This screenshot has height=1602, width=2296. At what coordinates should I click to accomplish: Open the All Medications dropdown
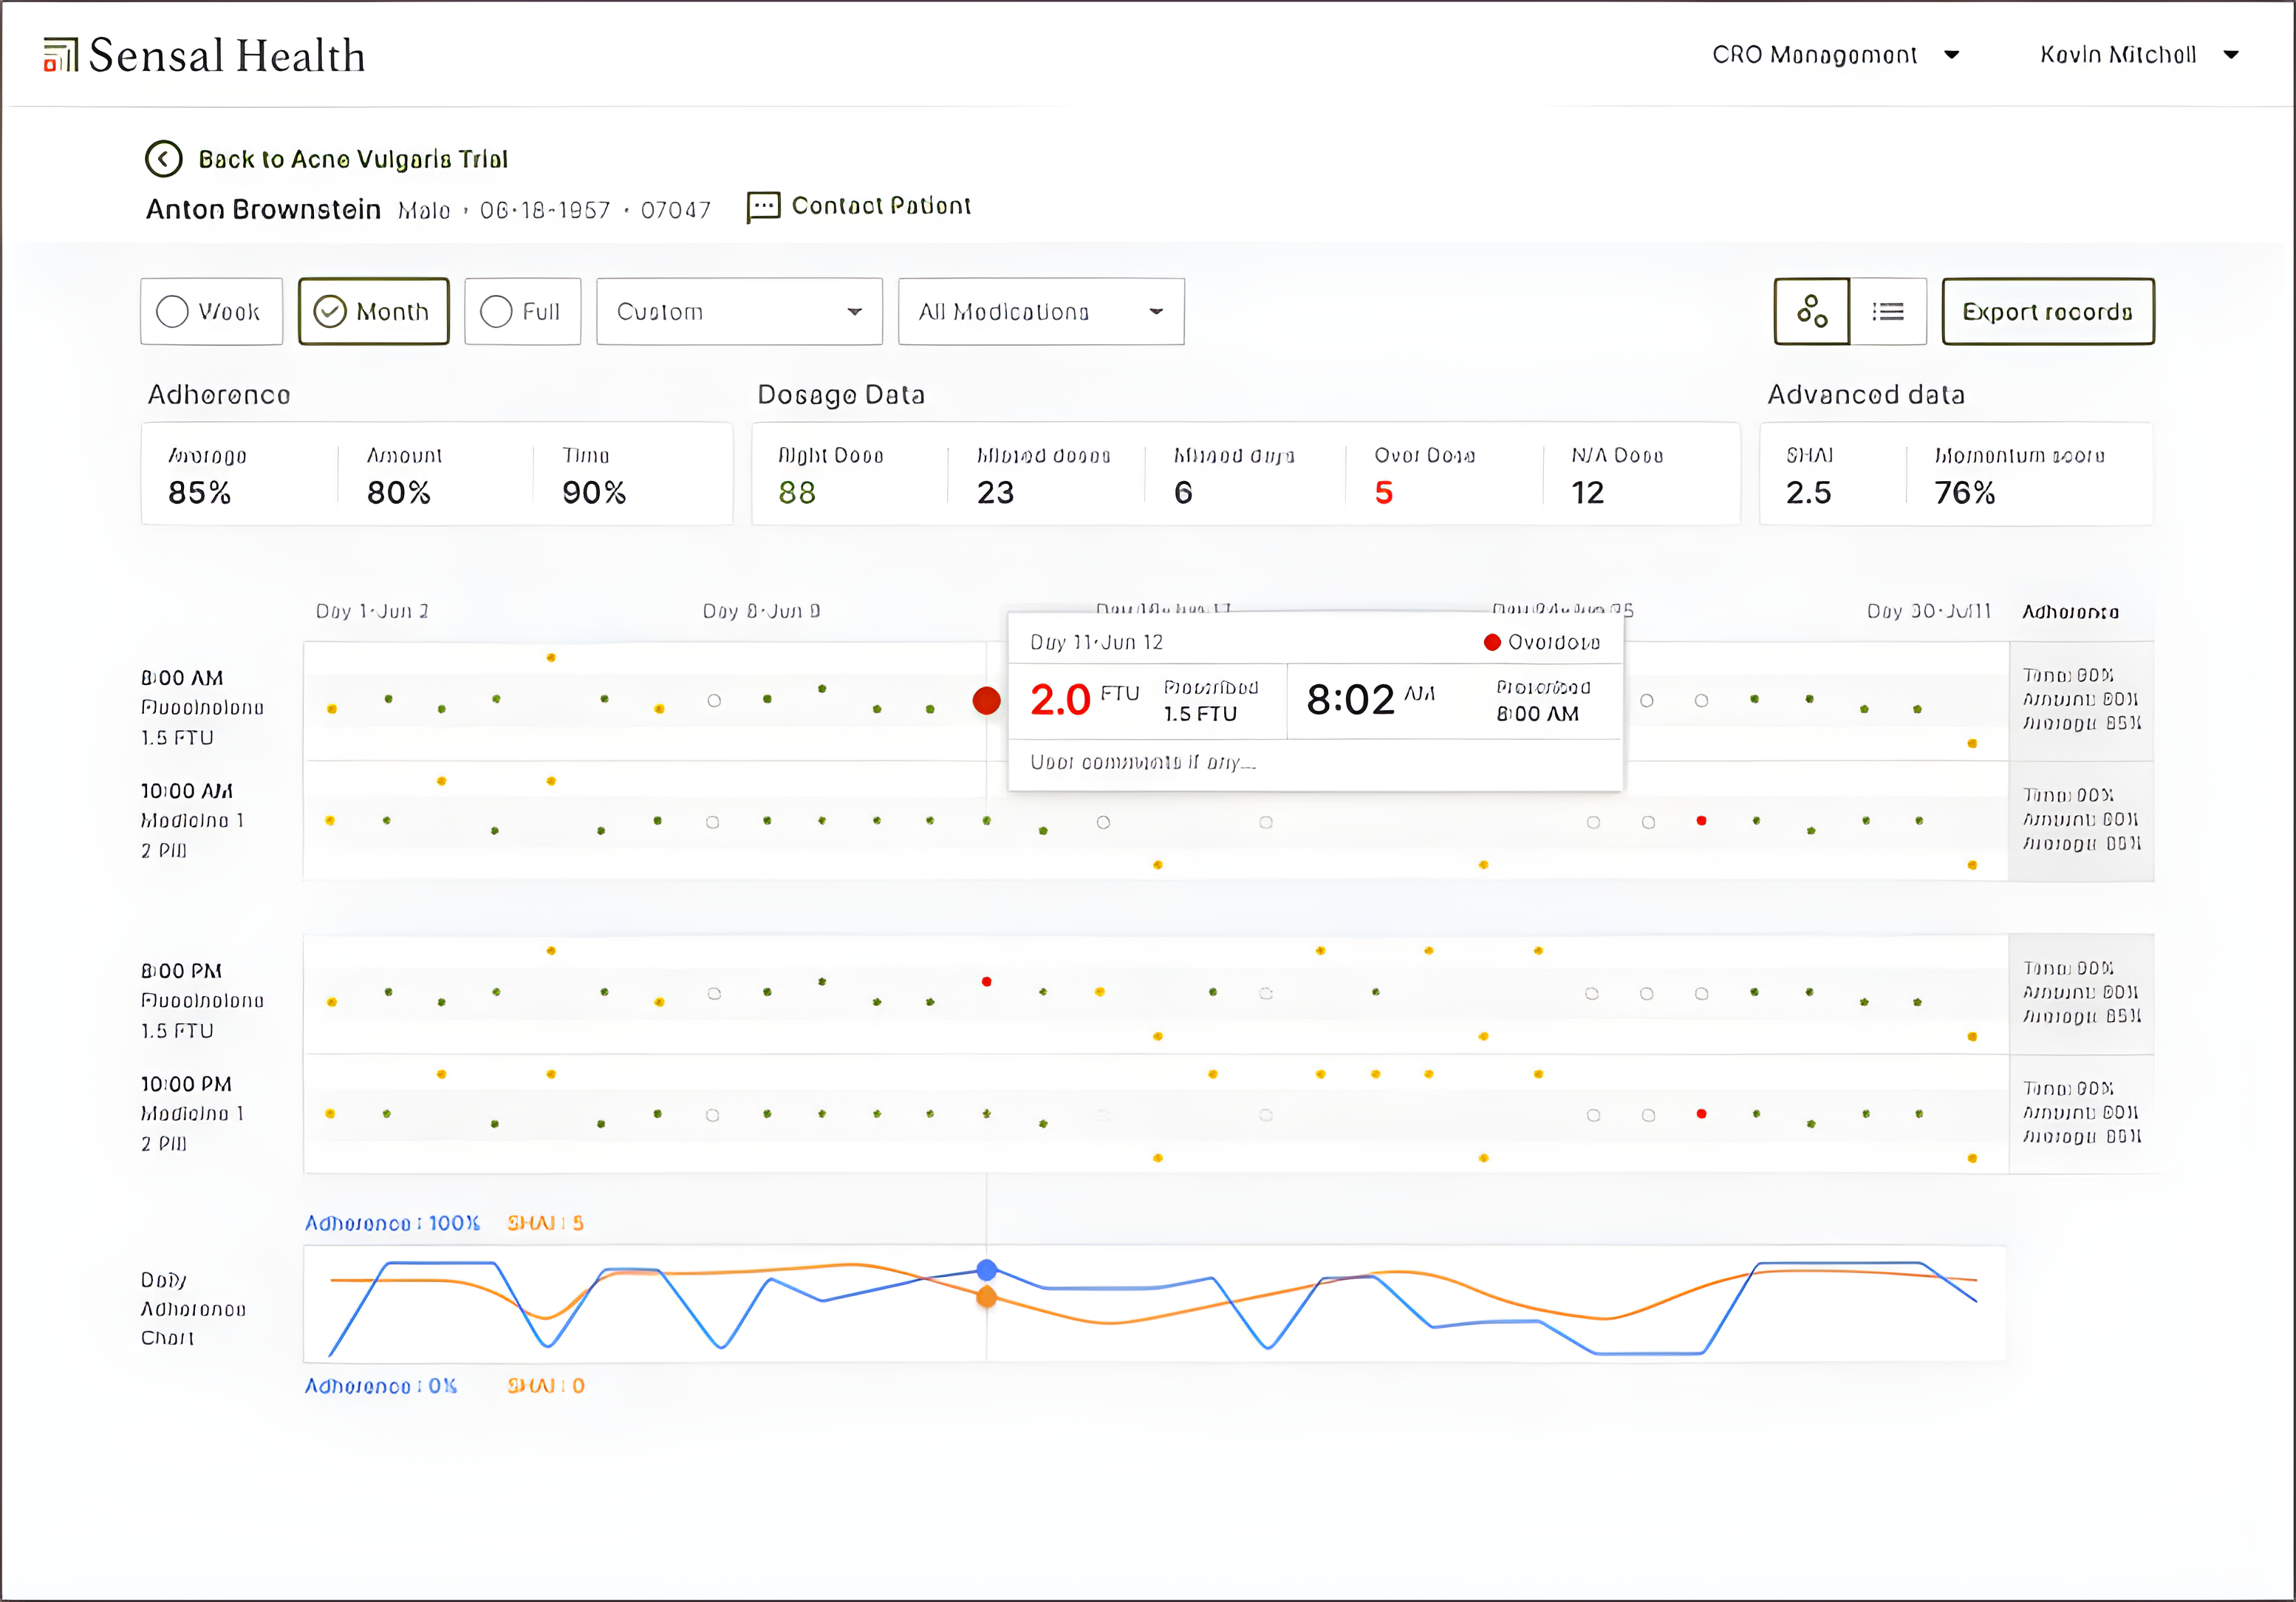click(1041, 311)
